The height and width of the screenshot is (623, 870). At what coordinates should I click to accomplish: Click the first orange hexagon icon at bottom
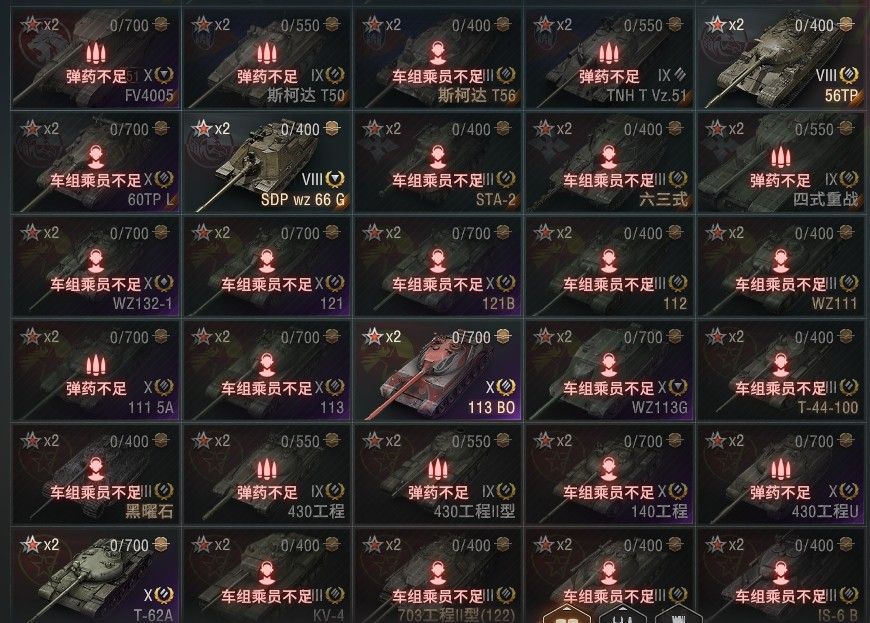click(566, 615)
